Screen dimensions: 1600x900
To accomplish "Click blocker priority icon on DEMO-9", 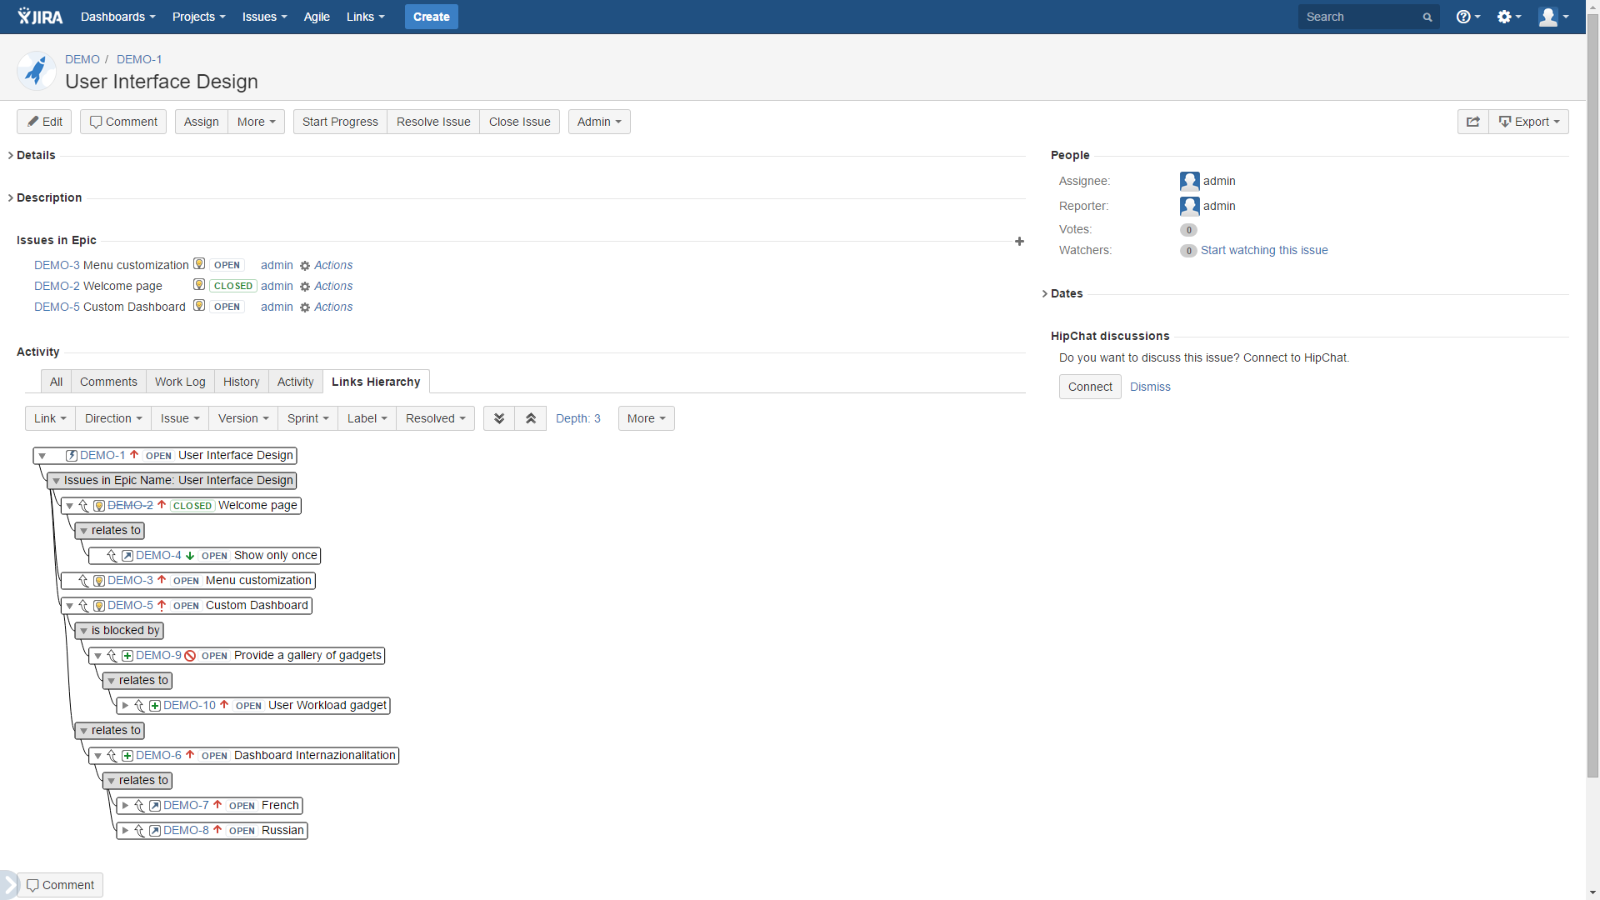I will coord(190,656).
